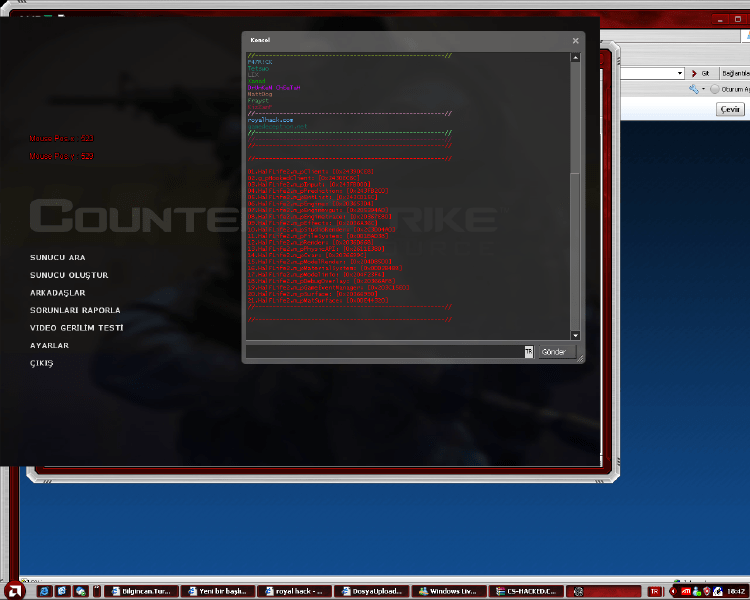Click console scrollbar down arrow
Image resolution: width=750 pixels, height=600 pixels.
(x=575, y=335)
